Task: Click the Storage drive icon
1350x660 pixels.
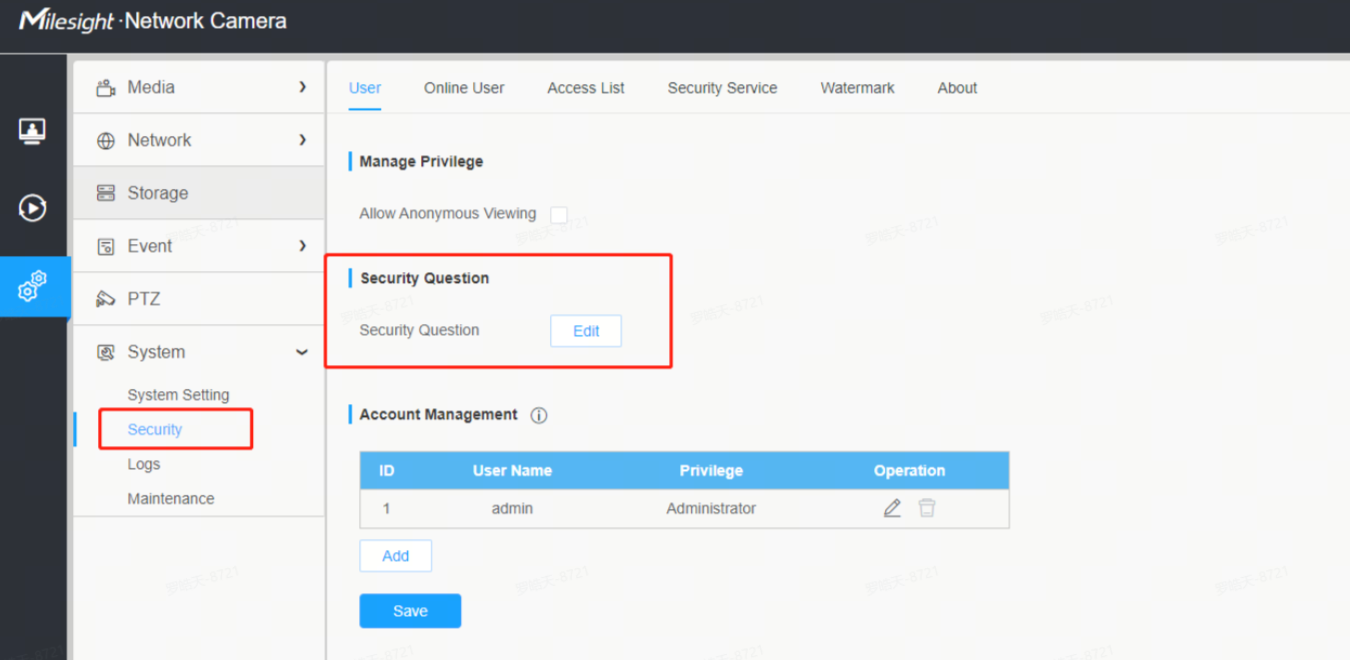Action: pyautogui.click(x=106, y=193)
